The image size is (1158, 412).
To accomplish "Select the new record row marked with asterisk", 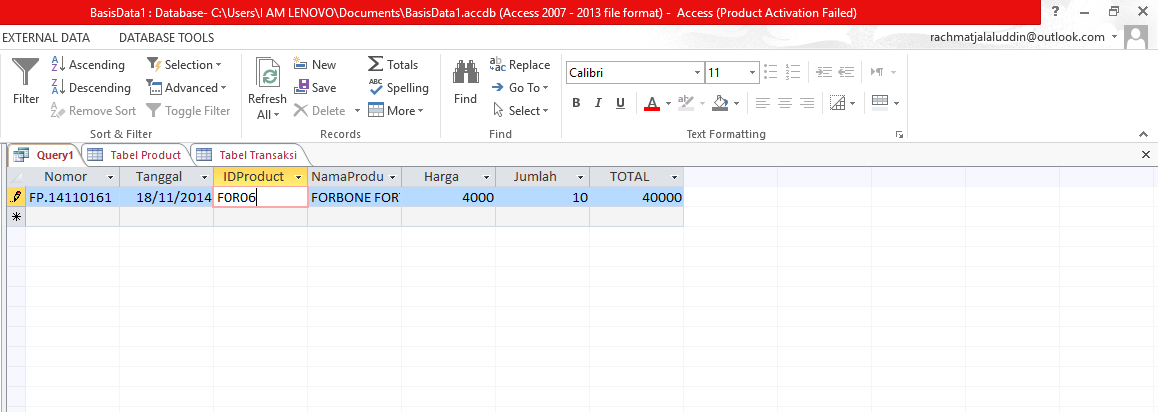I will [16, 216].
